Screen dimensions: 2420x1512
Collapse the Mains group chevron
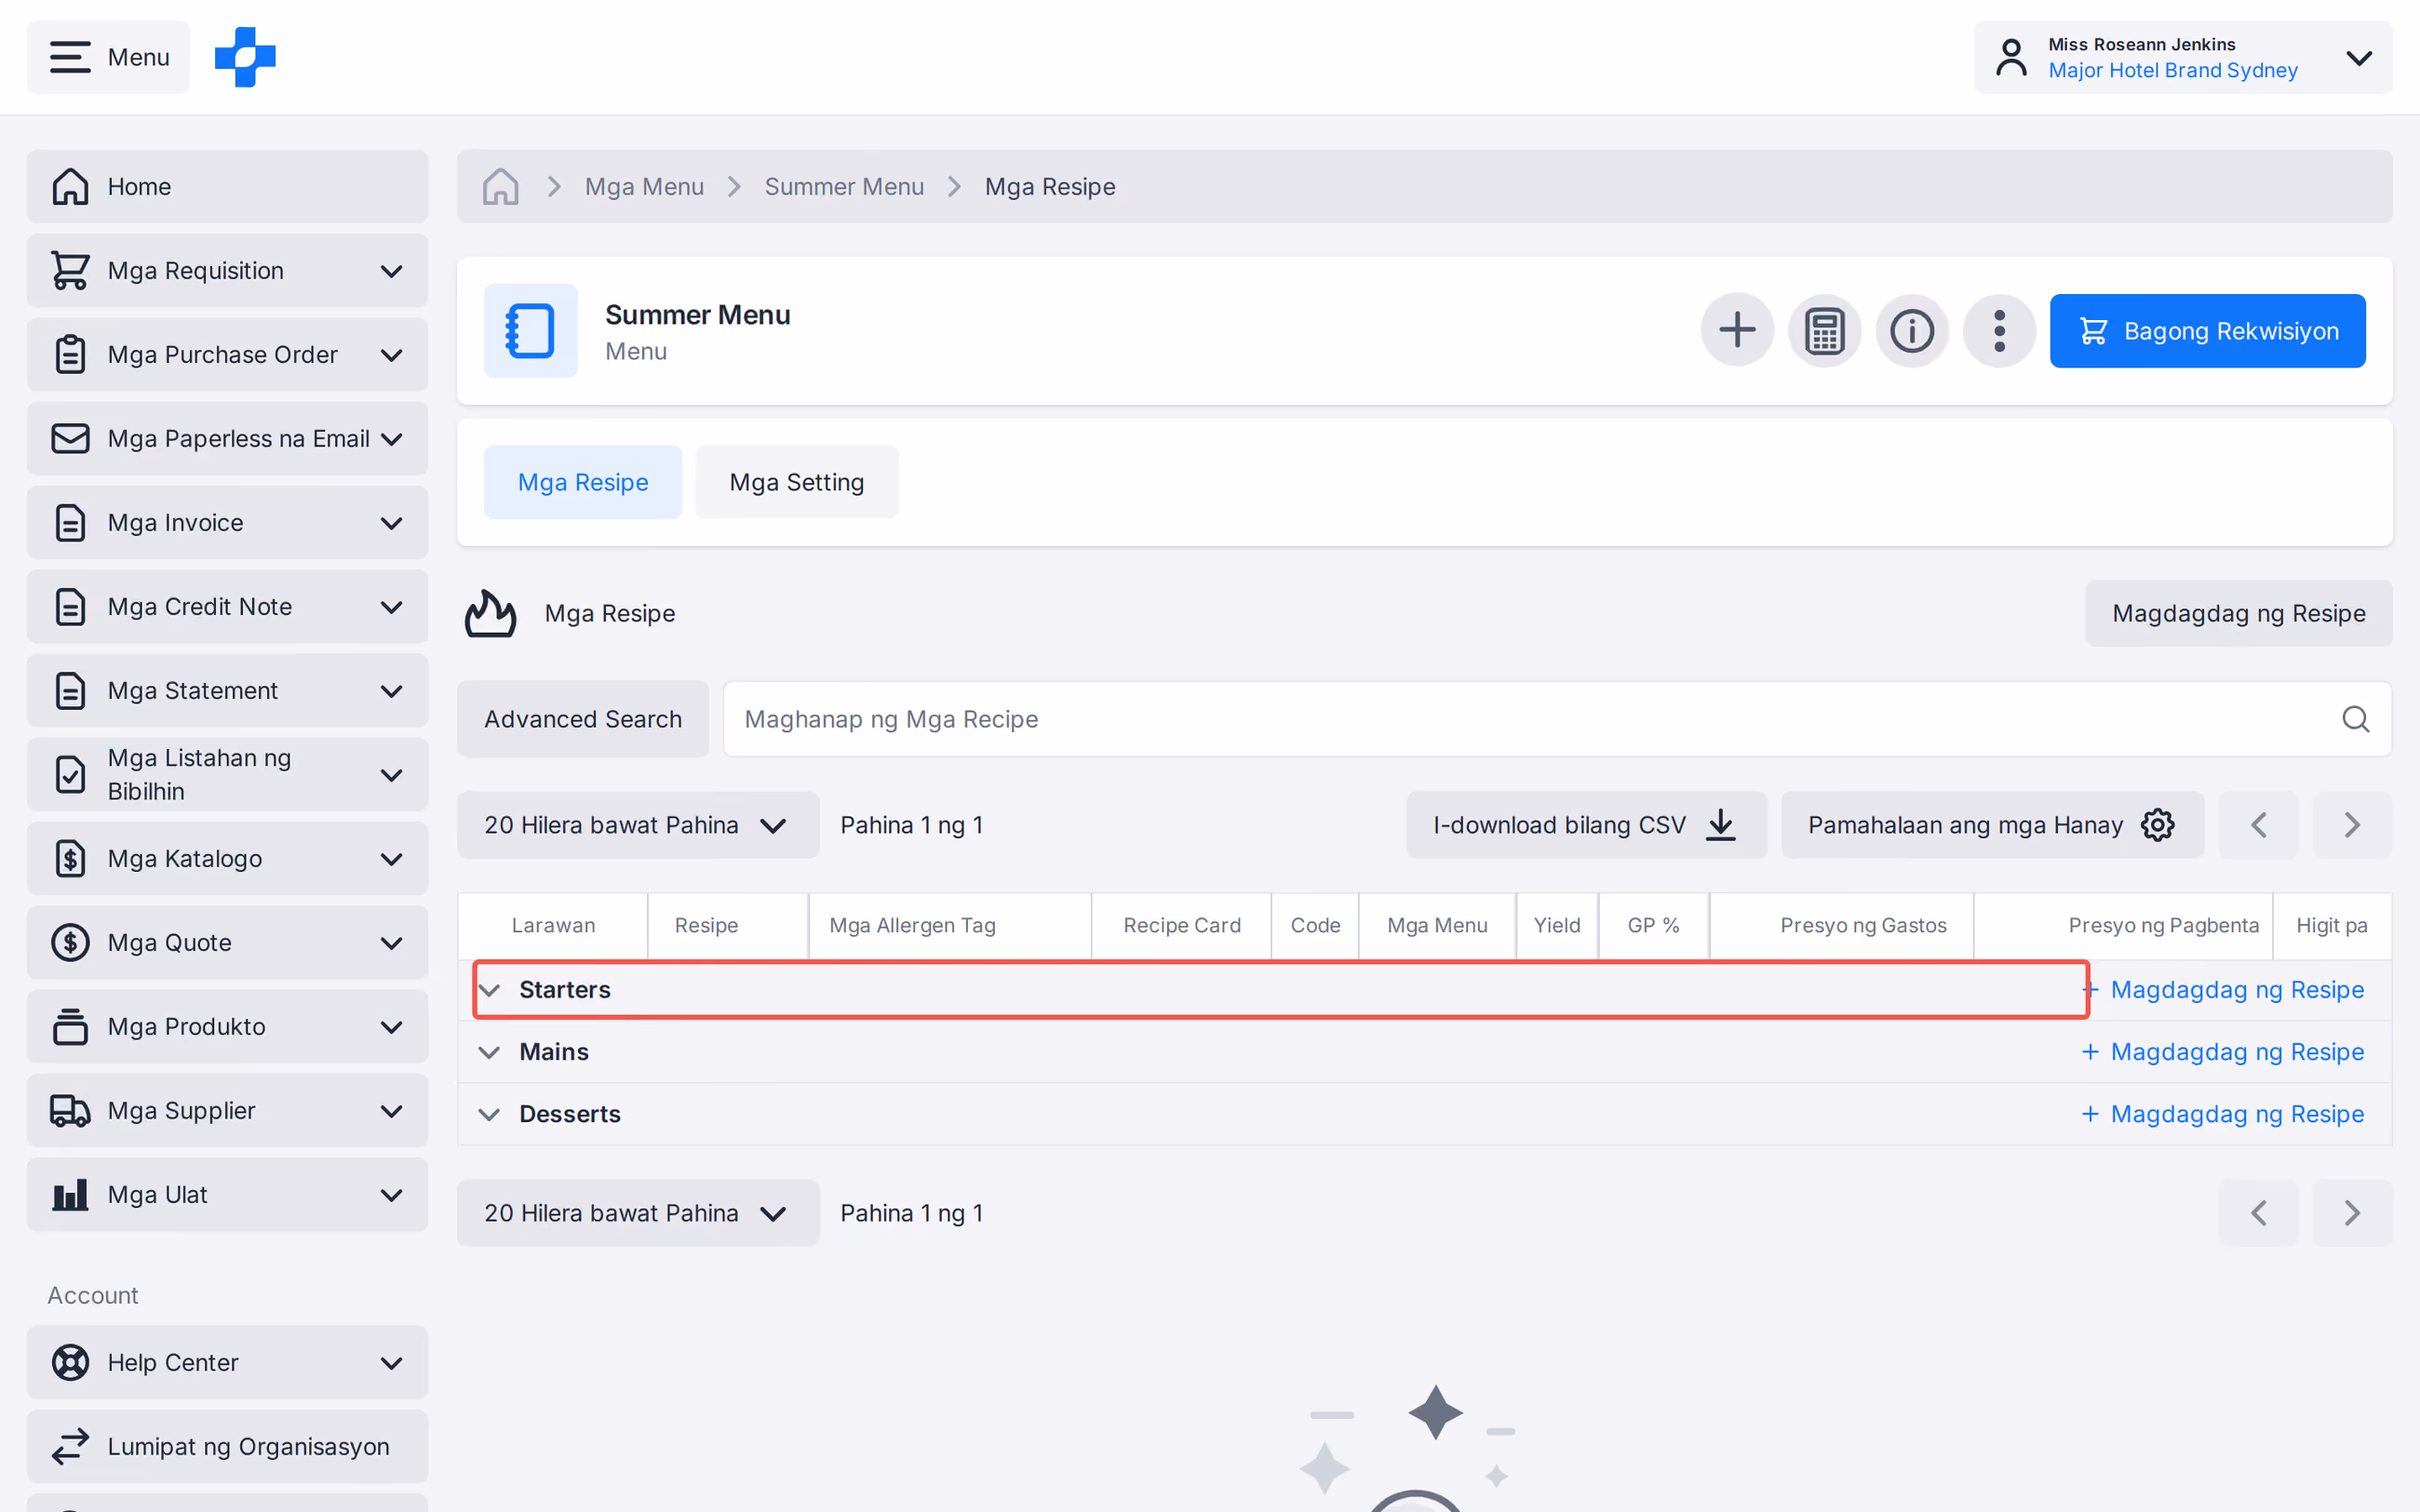(x=489, y=1052)
